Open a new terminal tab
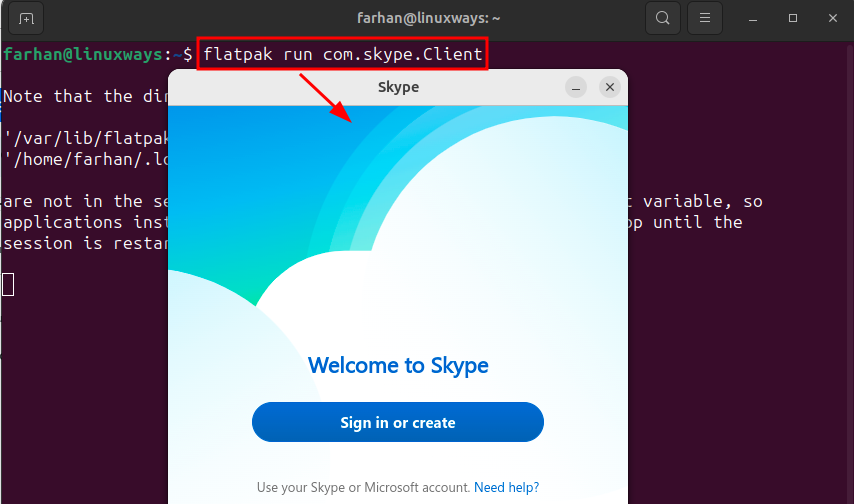Image resolution: width=854 pixels, height=504 pixels. (26, 18)
